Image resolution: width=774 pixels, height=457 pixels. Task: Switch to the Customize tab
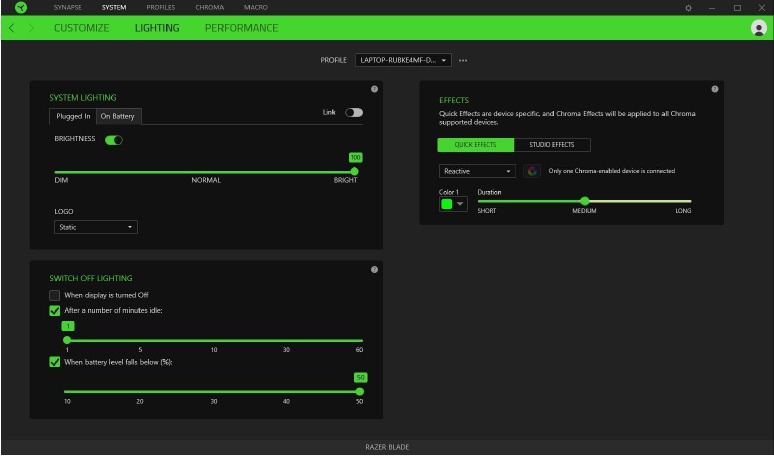tap(81, 28)
